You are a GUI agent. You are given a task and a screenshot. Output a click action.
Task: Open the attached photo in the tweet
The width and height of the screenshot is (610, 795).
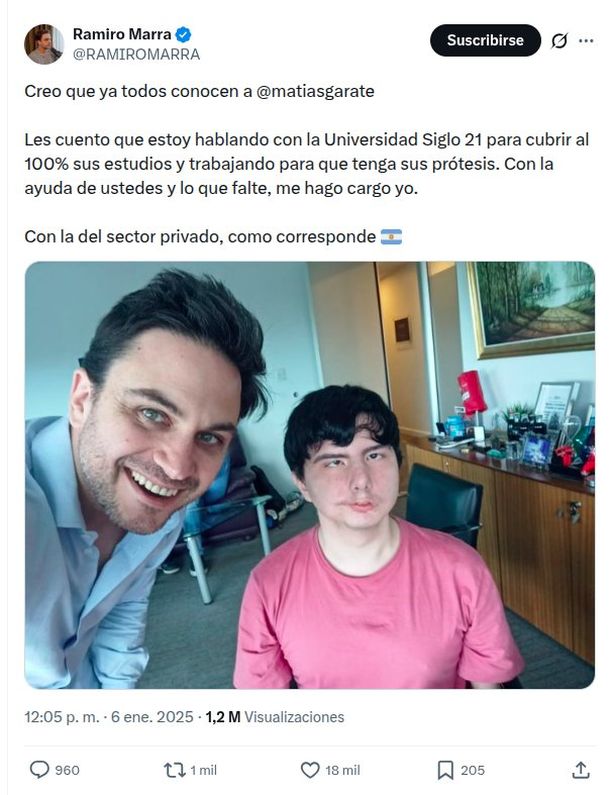(309, 475)
